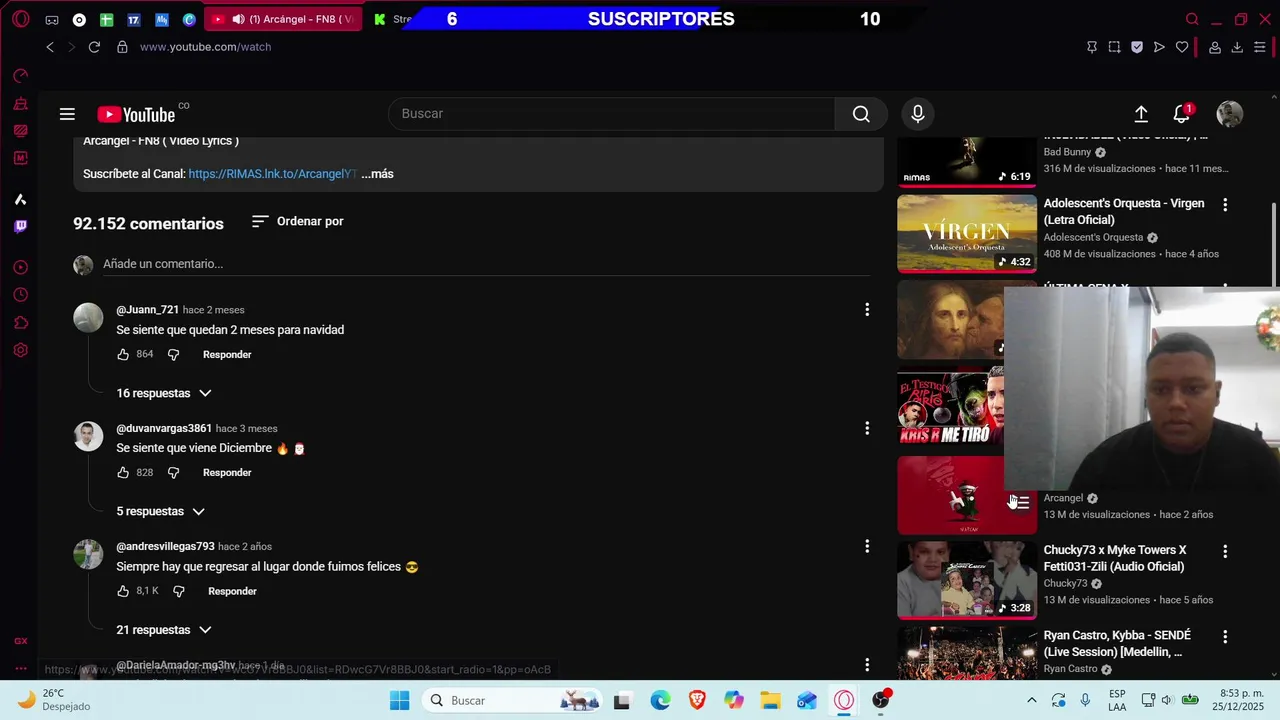Open GX Corner controller icon in tab bar

pos(52,19)
